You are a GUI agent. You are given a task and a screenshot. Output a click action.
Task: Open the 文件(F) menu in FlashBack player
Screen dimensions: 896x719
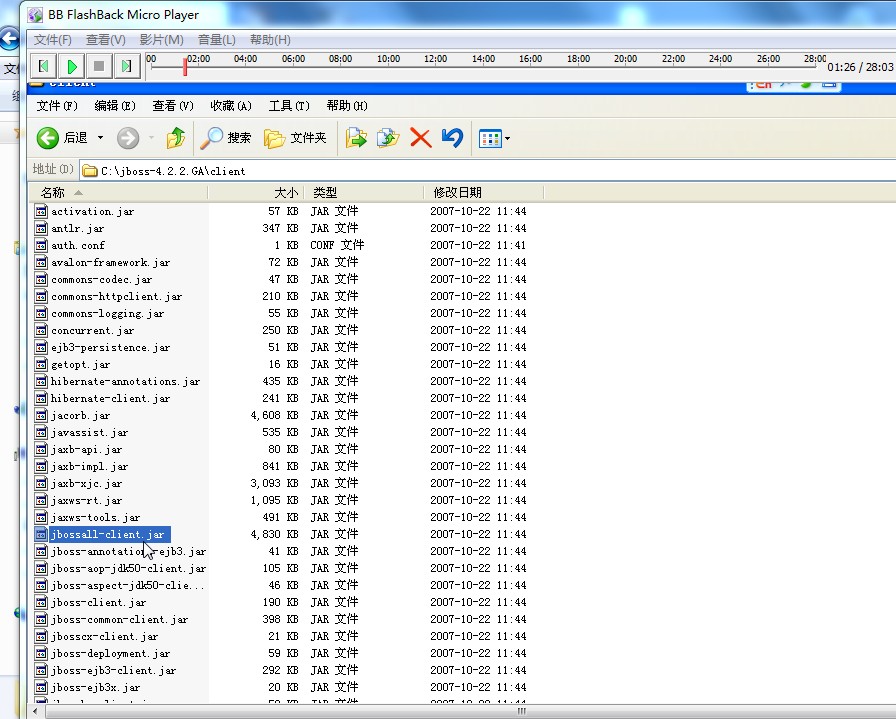[x=53, y=39]
